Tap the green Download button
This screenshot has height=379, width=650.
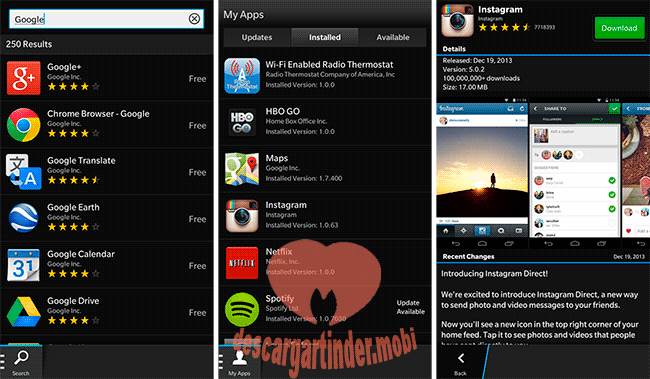pyautogui.click(x=619, y=28)
